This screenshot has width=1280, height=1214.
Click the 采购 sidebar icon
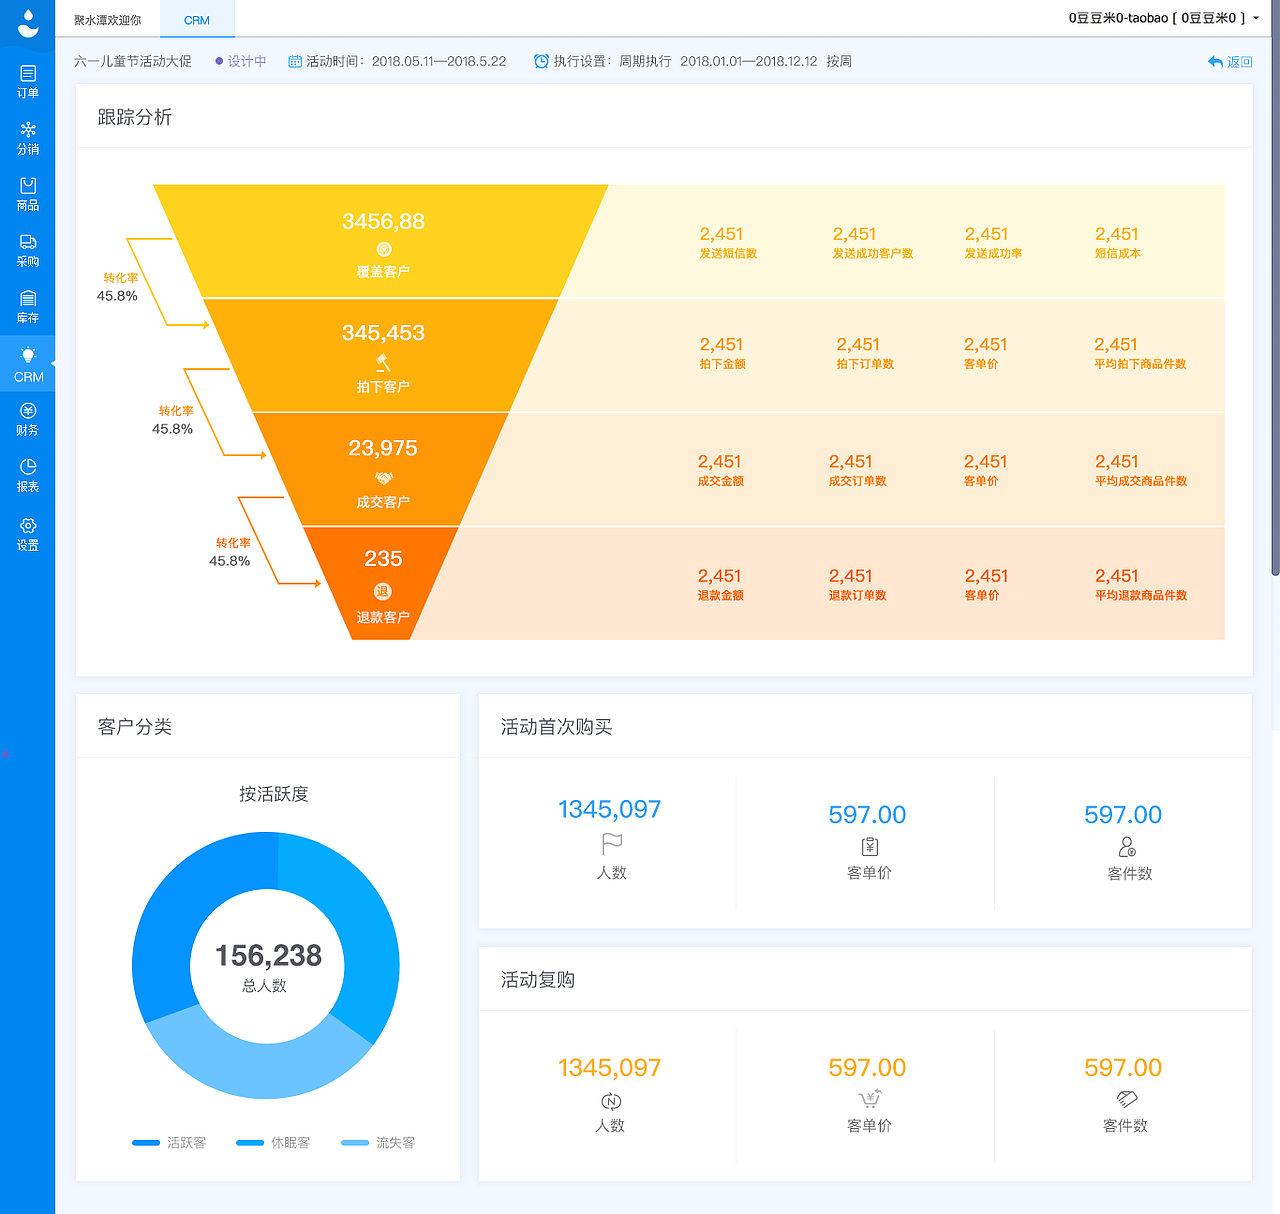click(x=27, y=248)
